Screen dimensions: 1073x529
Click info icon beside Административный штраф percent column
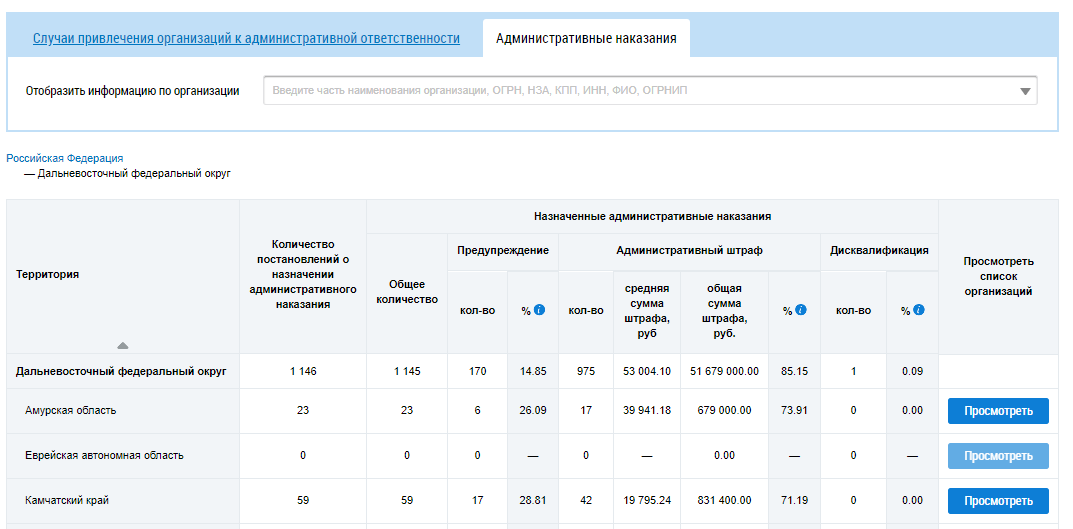801,310
